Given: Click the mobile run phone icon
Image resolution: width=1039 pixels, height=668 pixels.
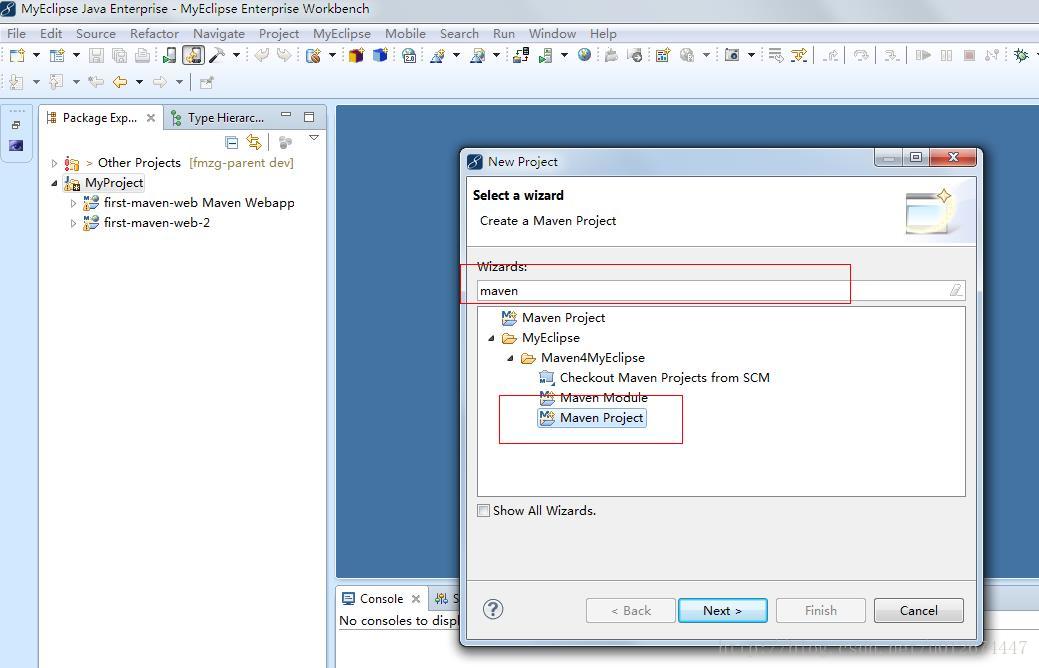Looking at the screenshot, I should point(170,56).
